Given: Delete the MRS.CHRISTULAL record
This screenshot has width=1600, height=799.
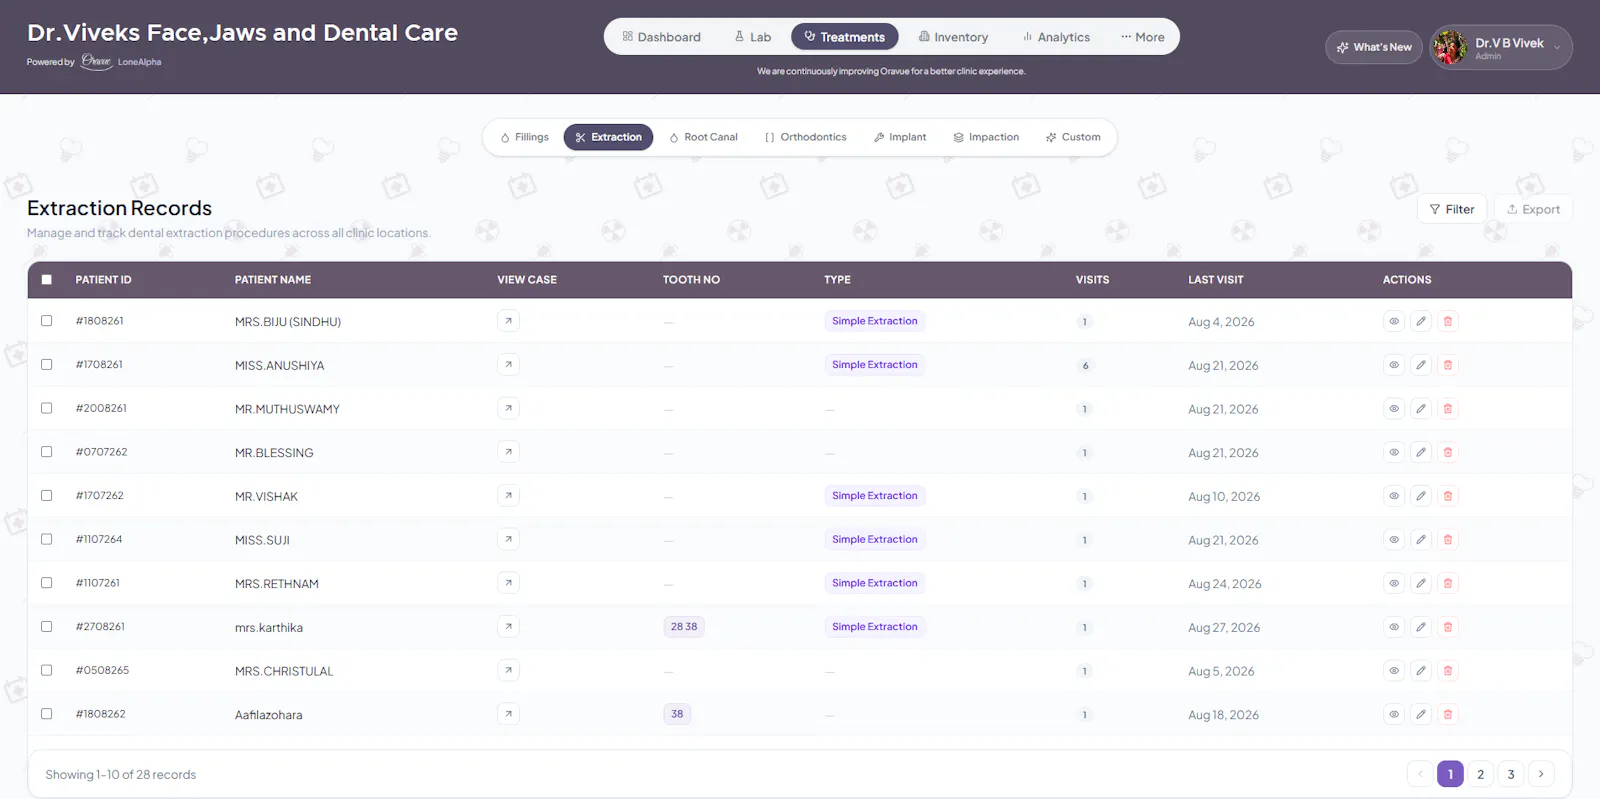Looking at the screenshot, I should tap(1448, 670).
